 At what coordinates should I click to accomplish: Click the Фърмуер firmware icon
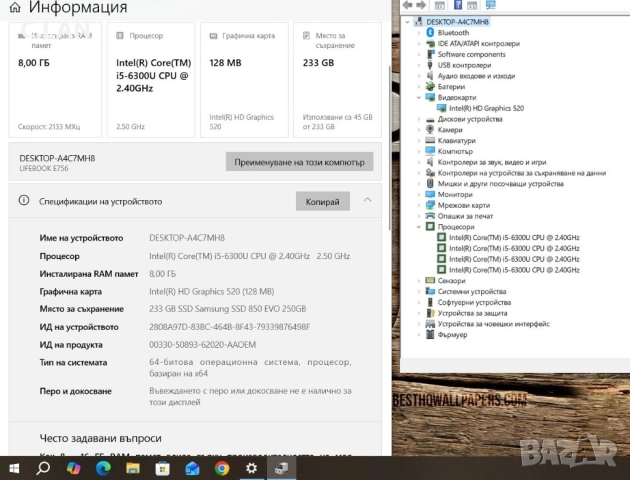point(430,334)
